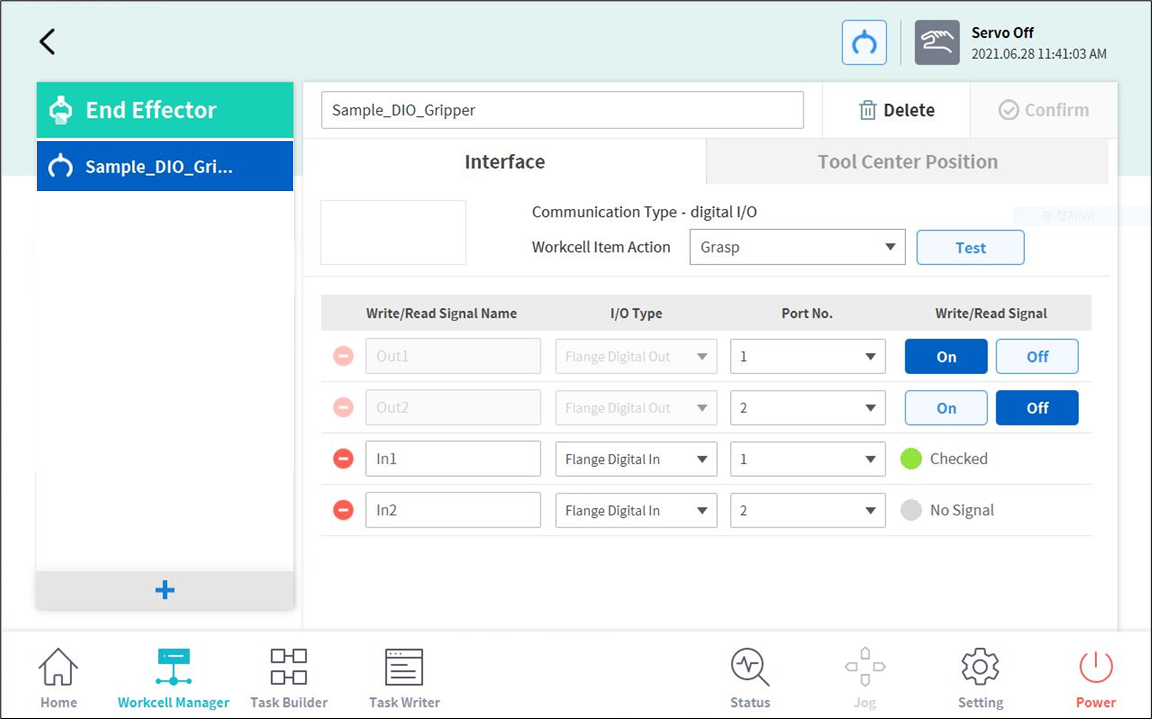Viewport: 1152px width, 719px height.
Task: Open the Status monitor
Action: click(750, 678)
